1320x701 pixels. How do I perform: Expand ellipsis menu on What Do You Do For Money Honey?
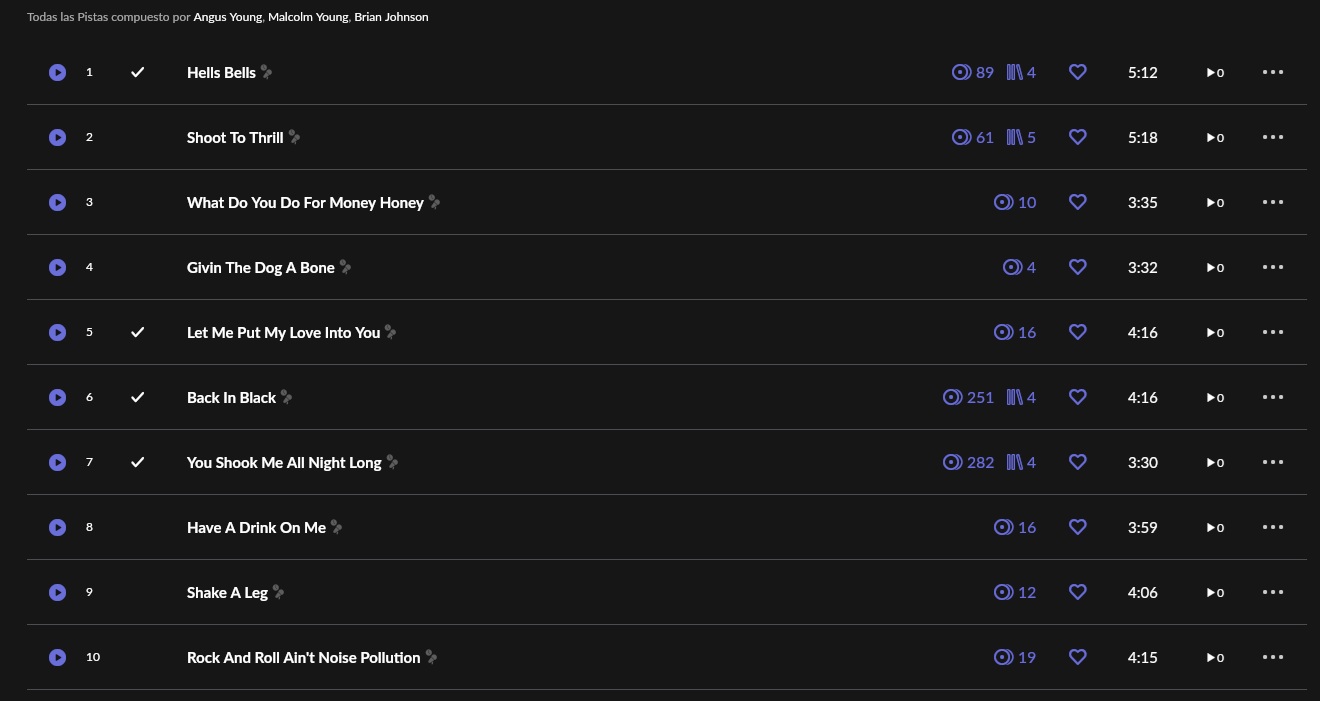click(x=1272, y=202)
